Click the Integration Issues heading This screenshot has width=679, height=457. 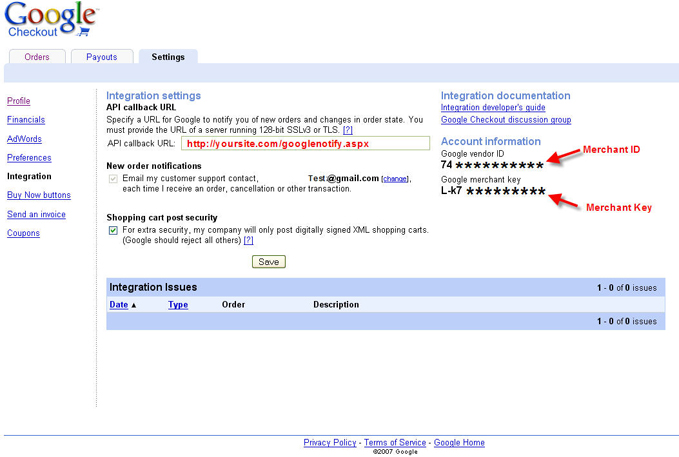(153, 287)
